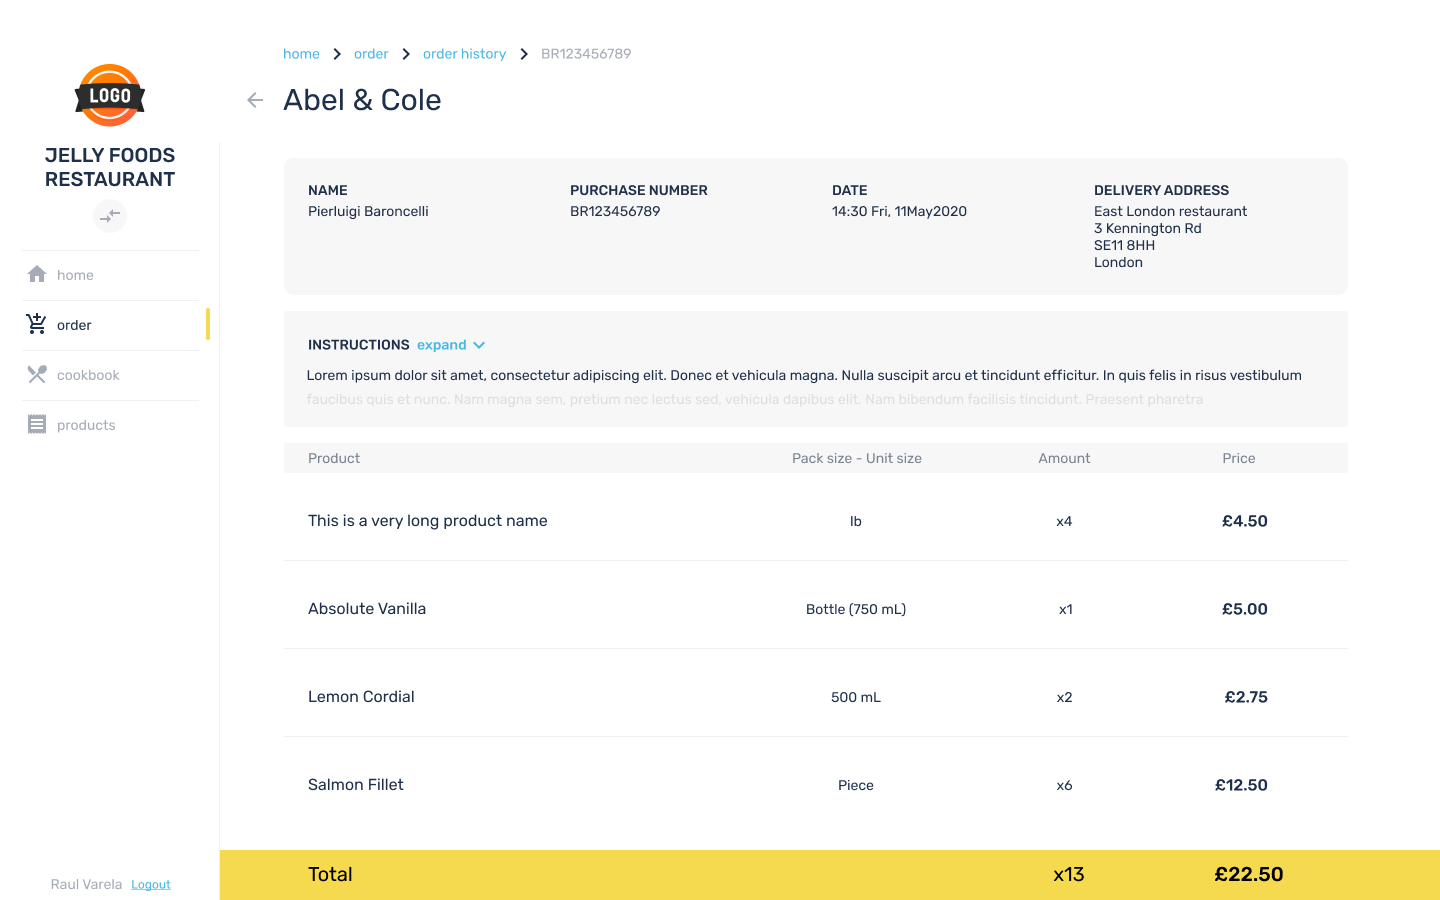This screenshot has width=1440, height=900.
Task: Click the cookbook utensils icon
Action: (x=37, y=374)
